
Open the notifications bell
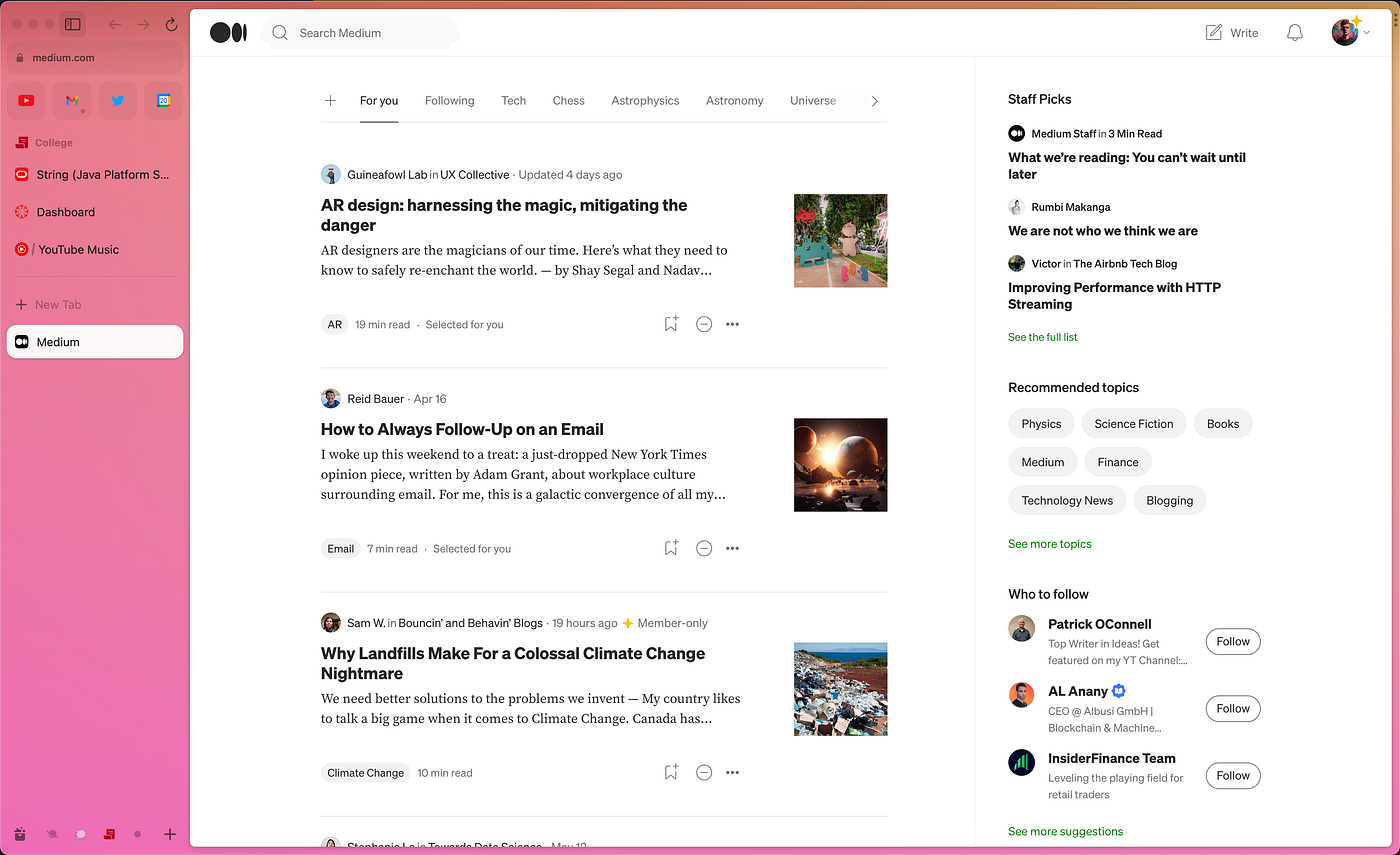(1294, 32)
